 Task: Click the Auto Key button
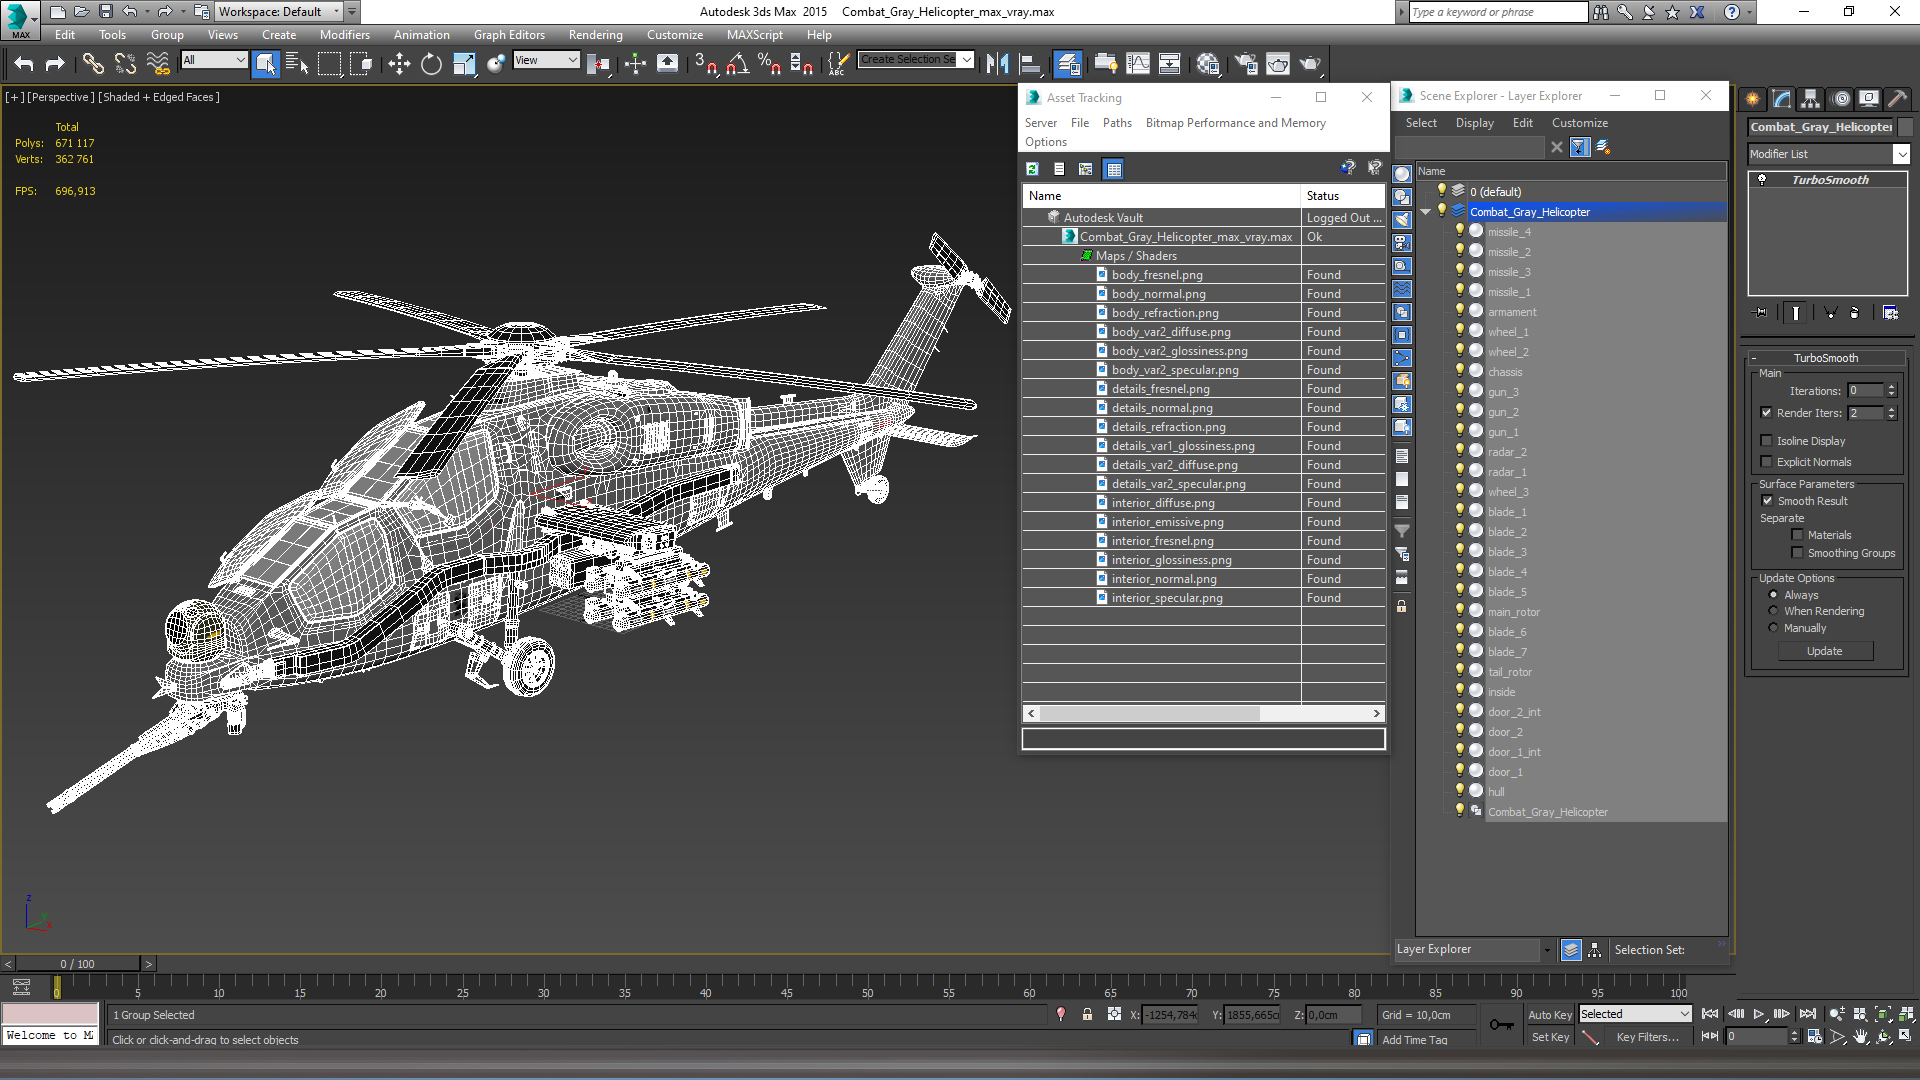click(x=1549, y=1015)
